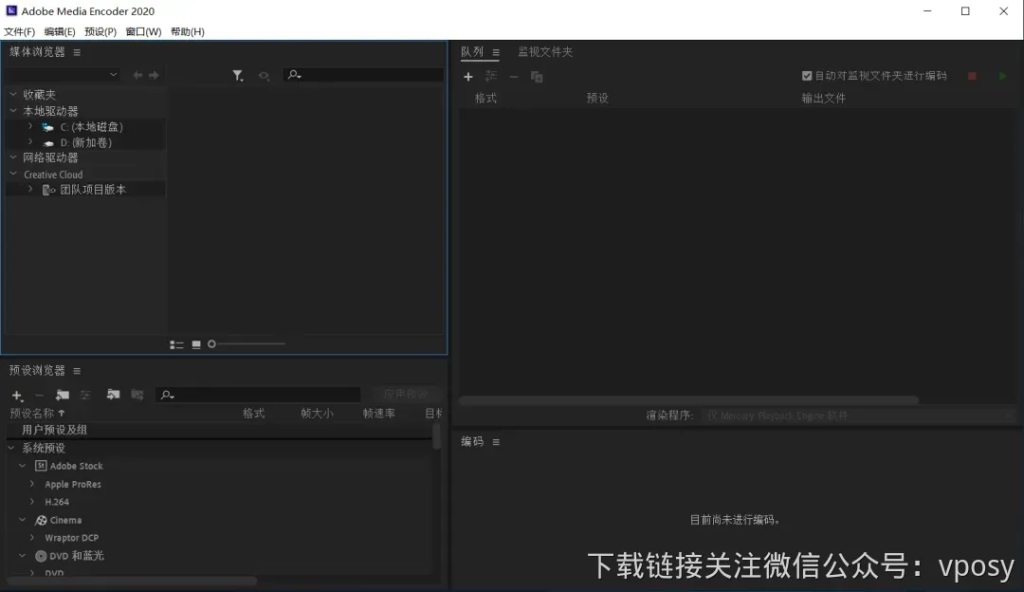Expand the Apple ProRes preset group
The height and width of the screenshot is (592, 1024).
tap(32, 484)
